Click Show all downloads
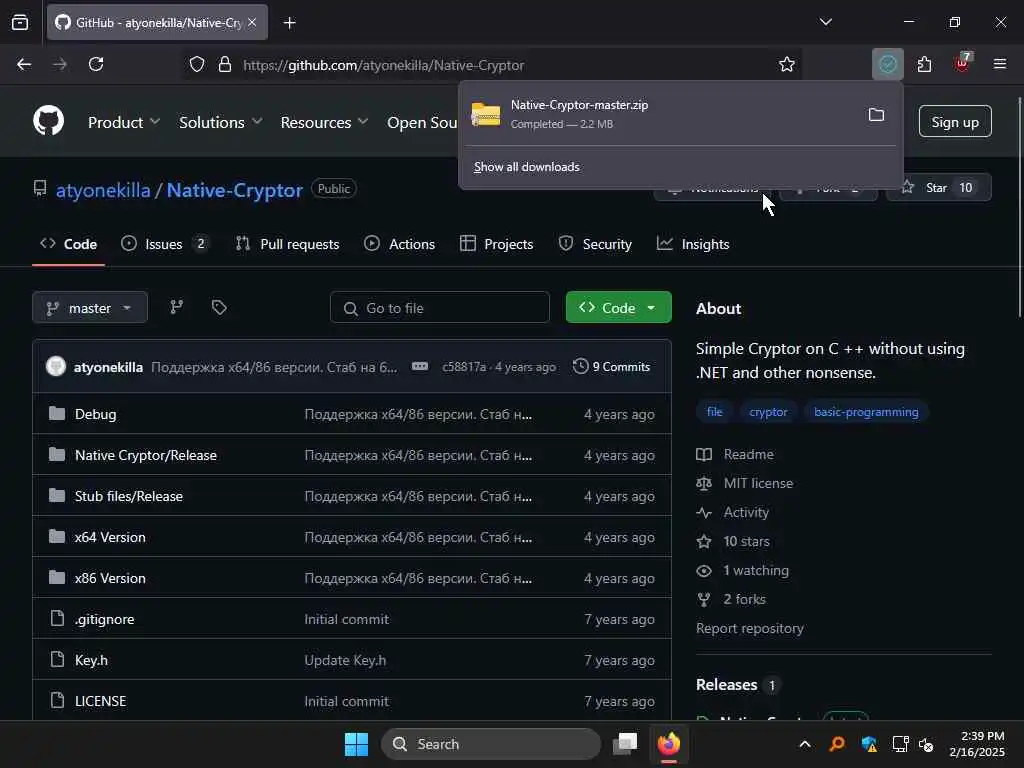Viewport: 1024px width, 768px height. 526,167
